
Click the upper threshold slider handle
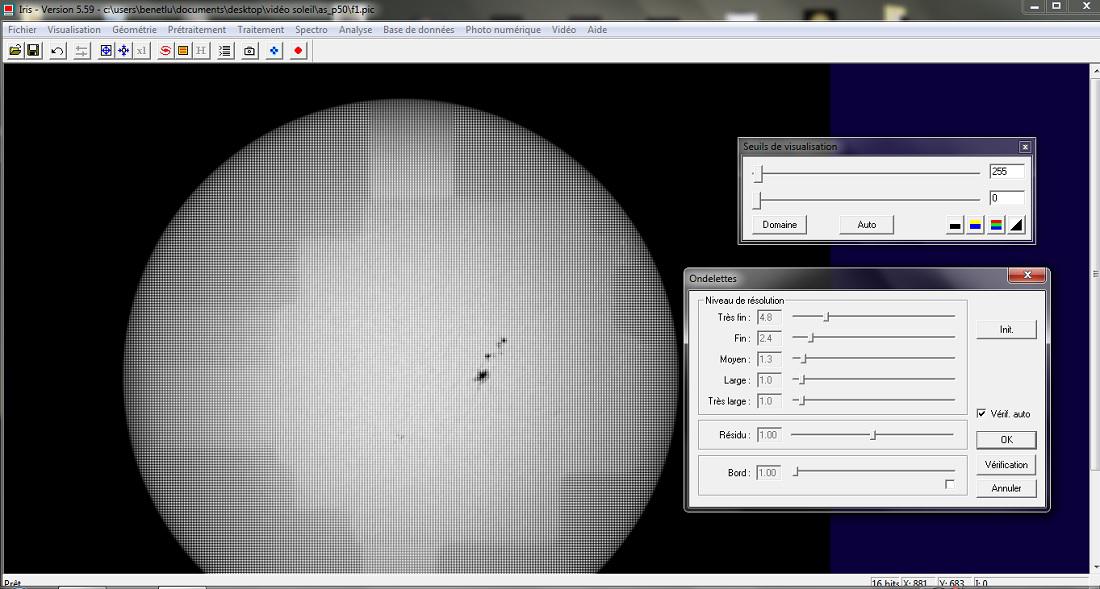click(x=758, y=174)
